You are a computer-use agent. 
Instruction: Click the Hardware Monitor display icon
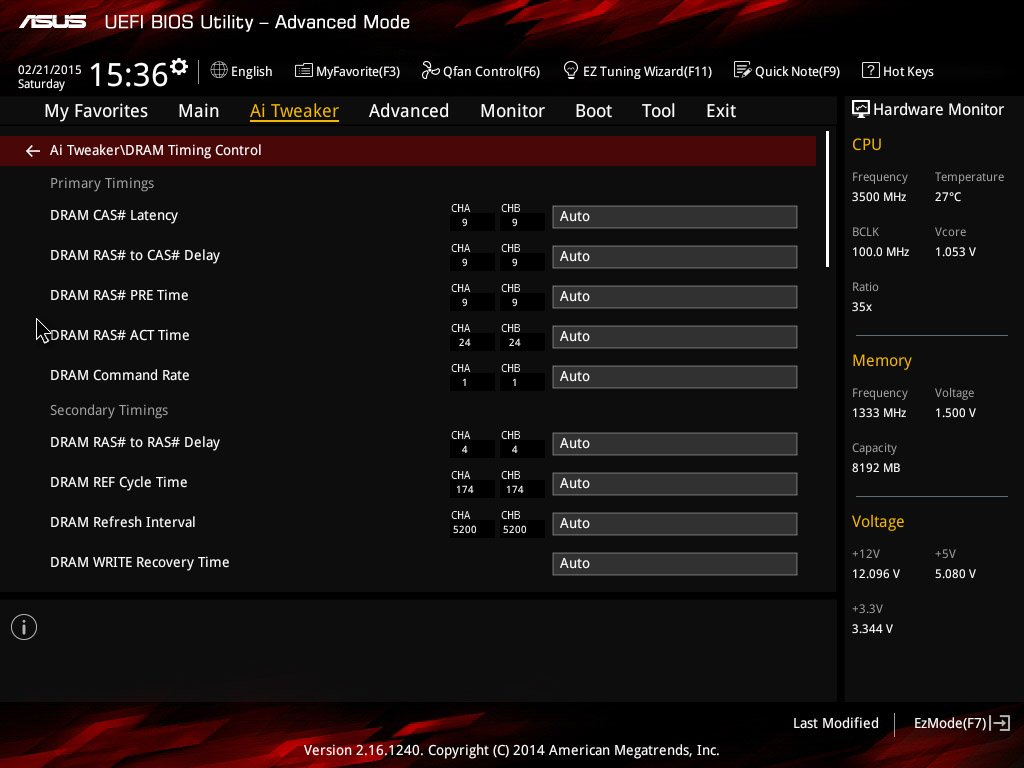pos(861,109)
